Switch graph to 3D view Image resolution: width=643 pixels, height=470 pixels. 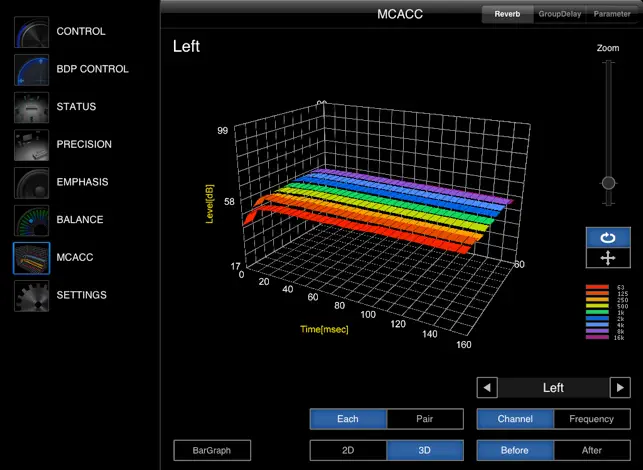425,450
